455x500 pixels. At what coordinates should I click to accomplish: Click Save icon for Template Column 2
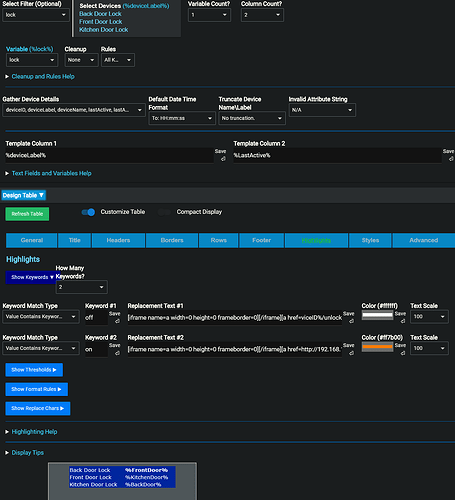point(451,159)
